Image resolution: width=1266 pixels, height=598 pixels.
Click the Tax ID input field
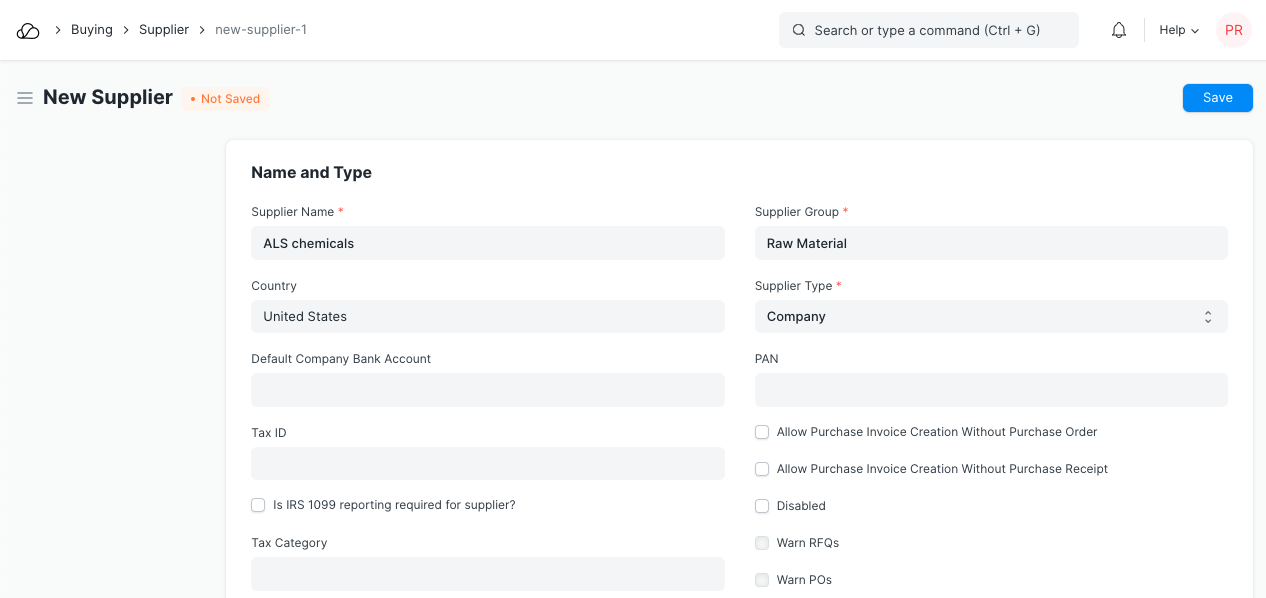[487, 463]
